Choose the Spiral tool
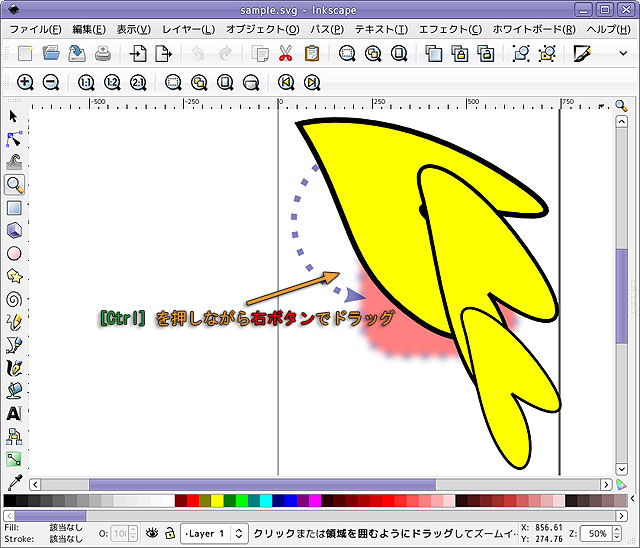This screenshot has height=548, width=640. click(x=14, y=298)
